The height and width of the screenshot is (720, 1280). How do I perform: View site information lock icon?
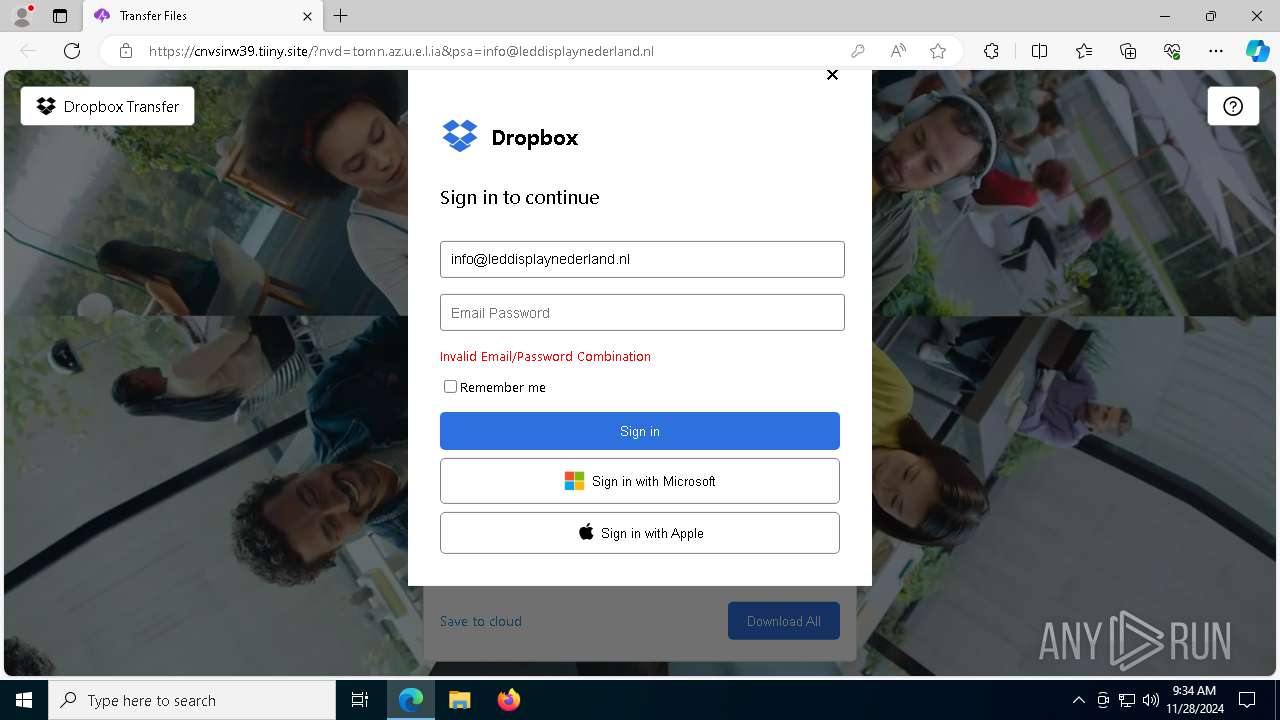[126, 51]
